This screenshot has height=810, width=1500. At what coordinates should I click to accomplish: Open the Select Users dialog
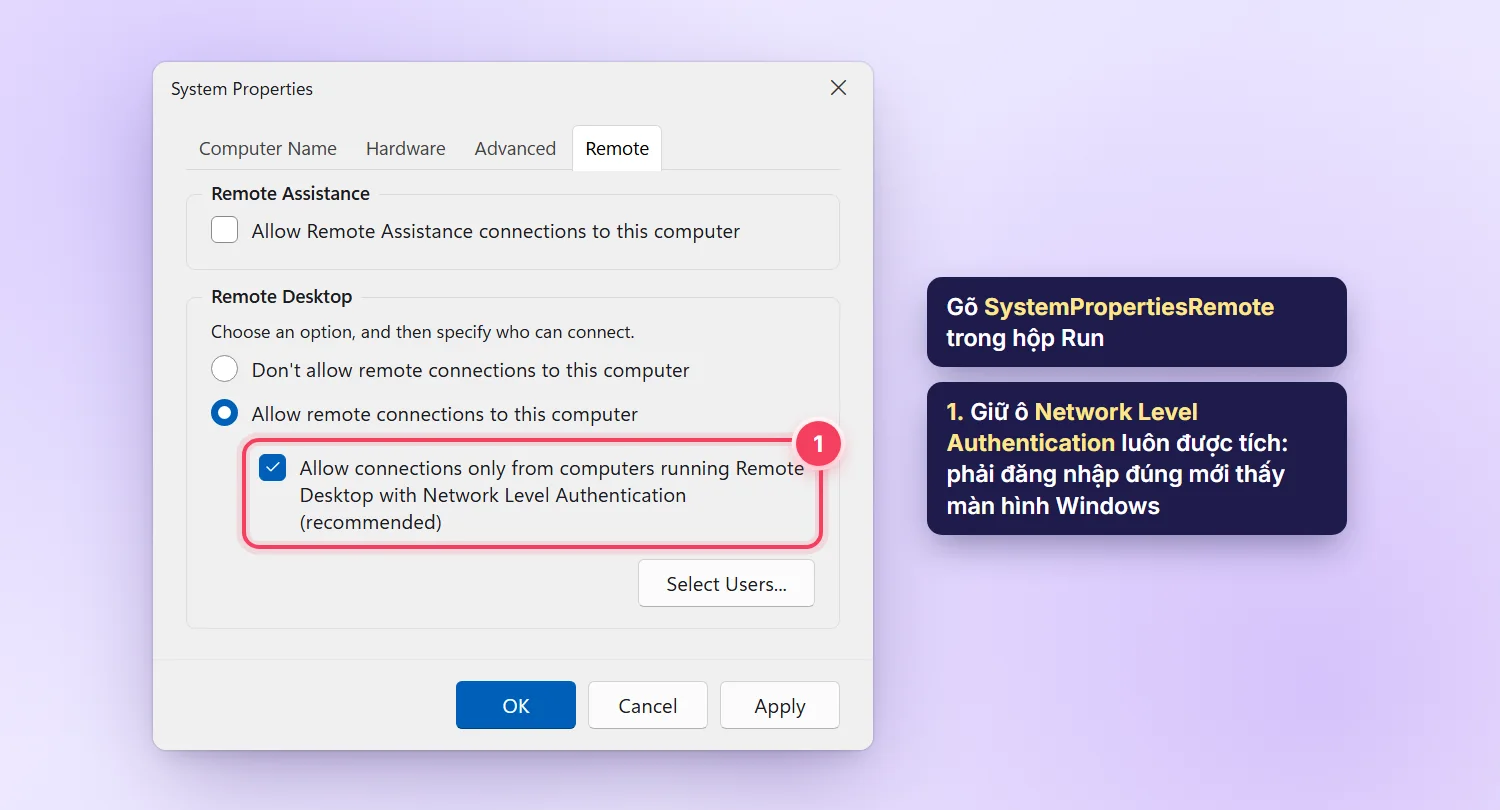tap(726, 583)
